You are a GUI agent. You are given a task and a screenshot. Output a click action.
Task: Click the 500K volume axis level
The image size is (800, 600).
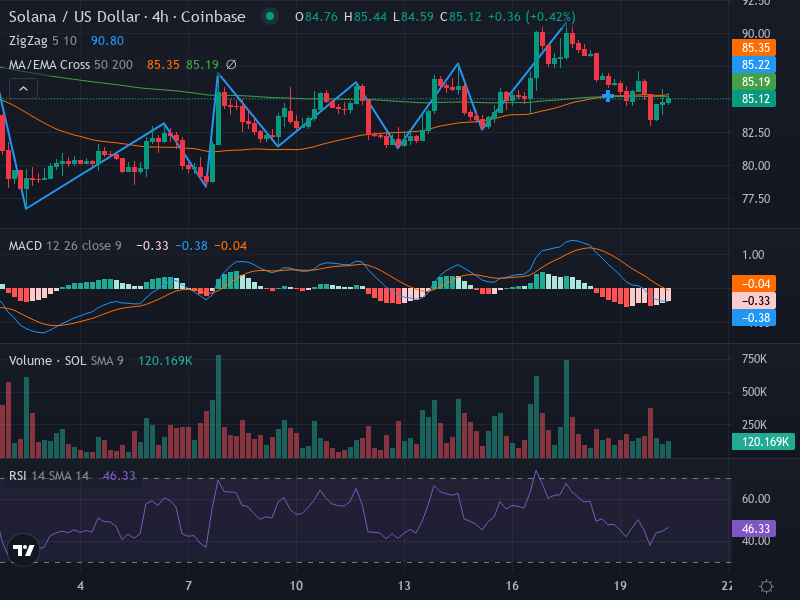tap(754, 392)
